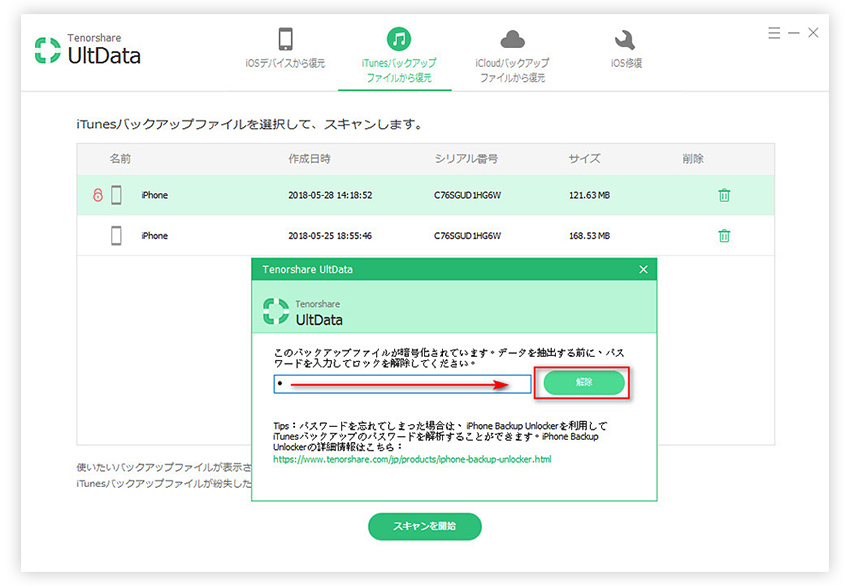The width and height of the screenshot is (850, 586).
Task: Click the 作成日時 column header
Action: pyautogui.click(x=309, y=159)
